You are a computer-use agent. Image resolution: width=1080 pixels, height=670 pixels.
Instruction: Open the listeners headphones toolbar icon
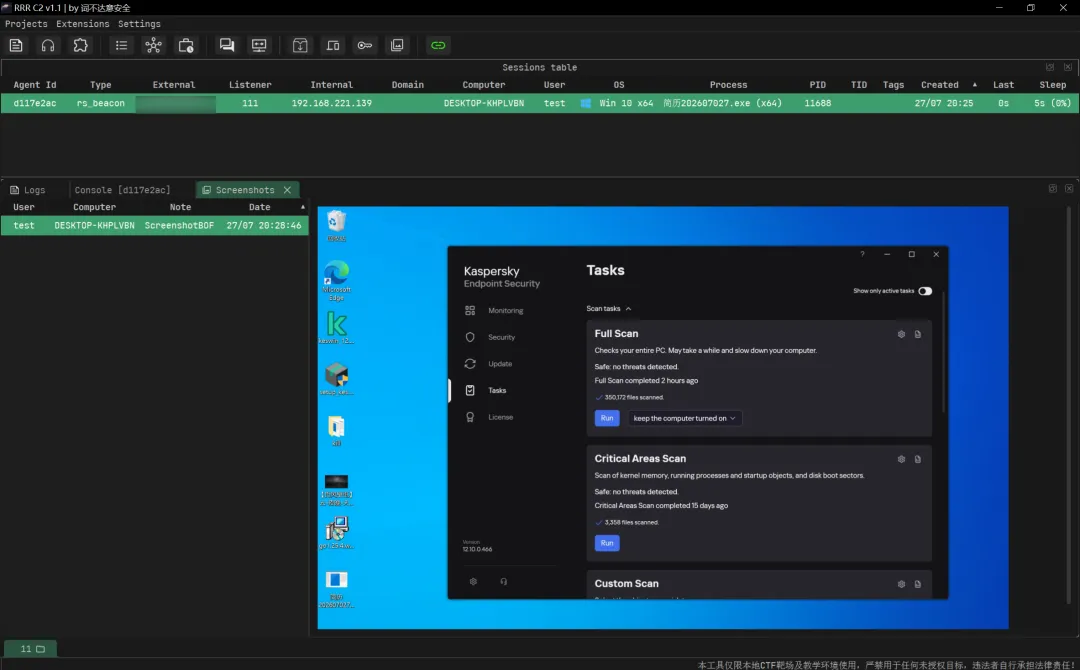[x=48, y=45]
